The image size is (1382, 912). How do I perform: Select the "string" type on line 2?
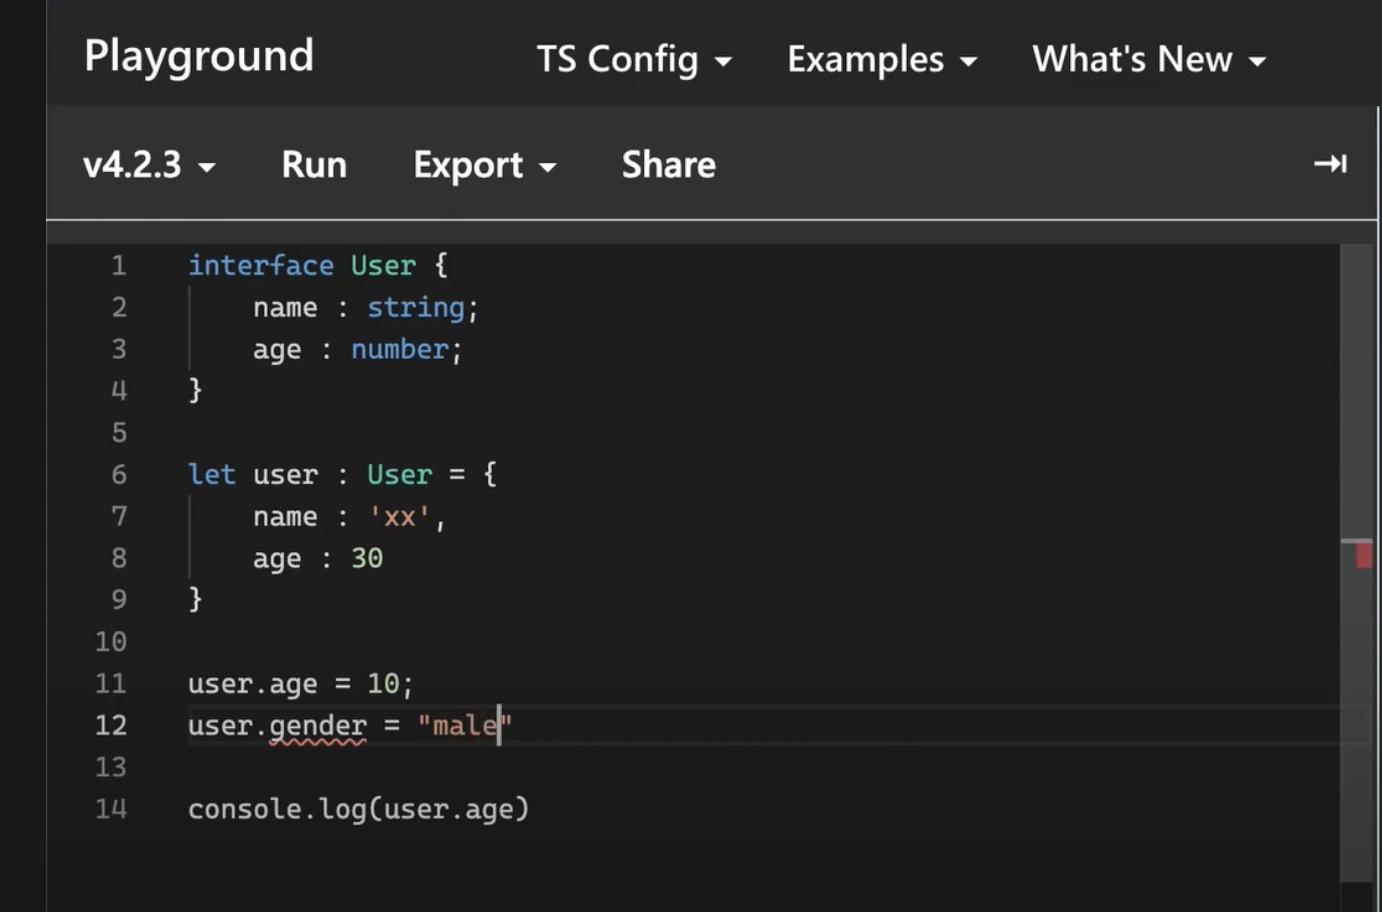(x=416, y=308)
